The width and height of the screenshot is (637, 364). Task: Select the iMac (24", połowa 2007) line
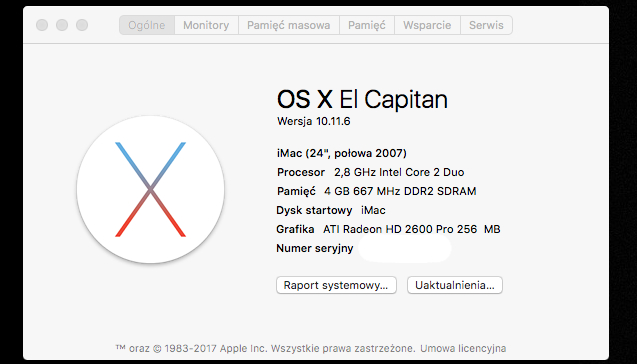pyautogui.click(x=342, y=153)
